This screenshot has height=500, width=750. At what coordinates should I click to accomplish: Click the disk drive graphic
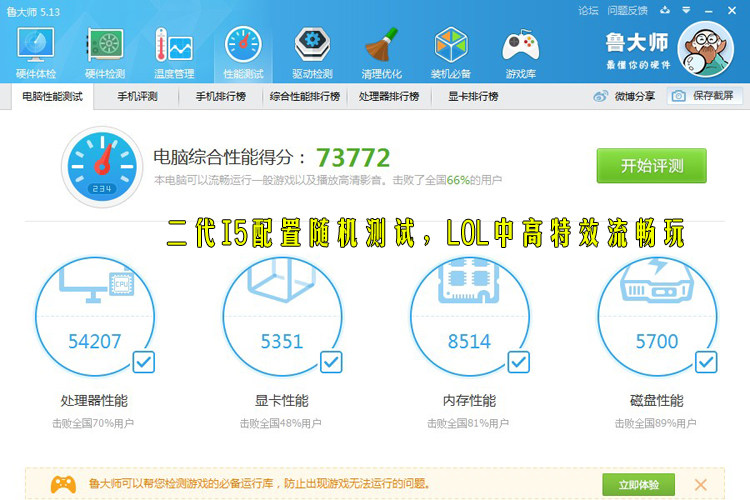656,282
